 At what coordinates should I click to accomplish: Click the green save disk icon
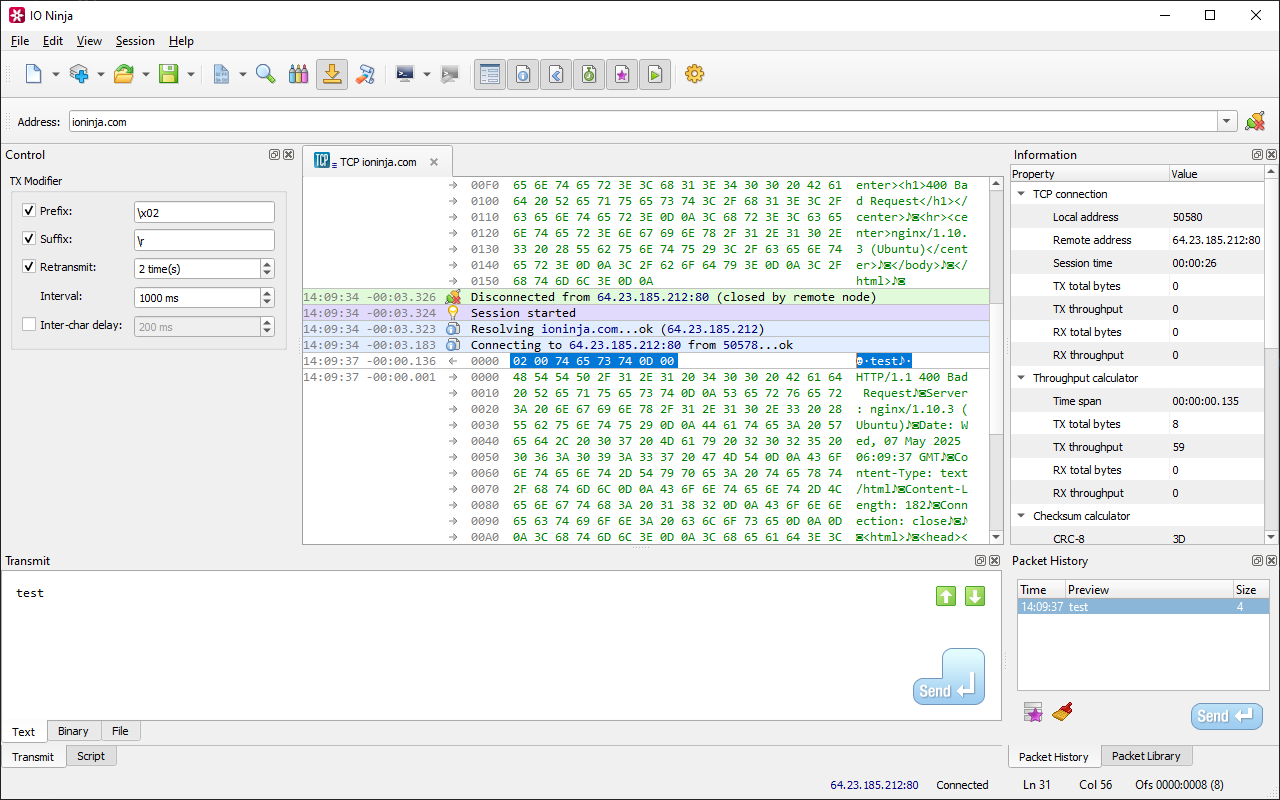[169, 74]
